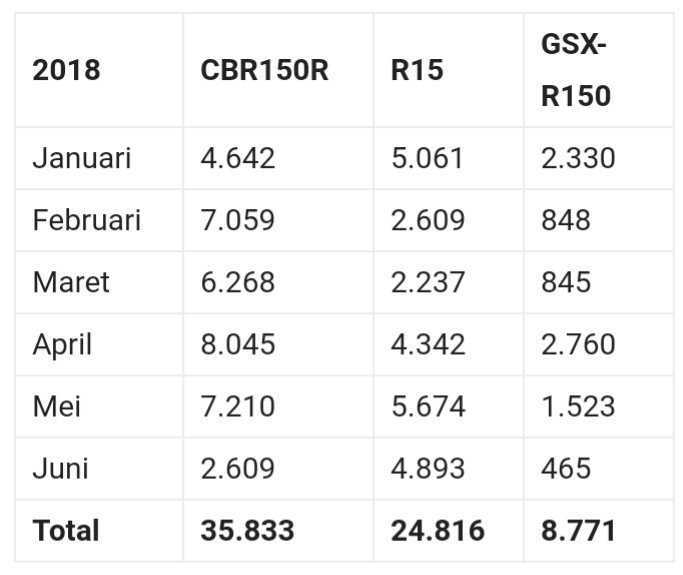Select GSX-R150 total 8.771

[578, 530]
